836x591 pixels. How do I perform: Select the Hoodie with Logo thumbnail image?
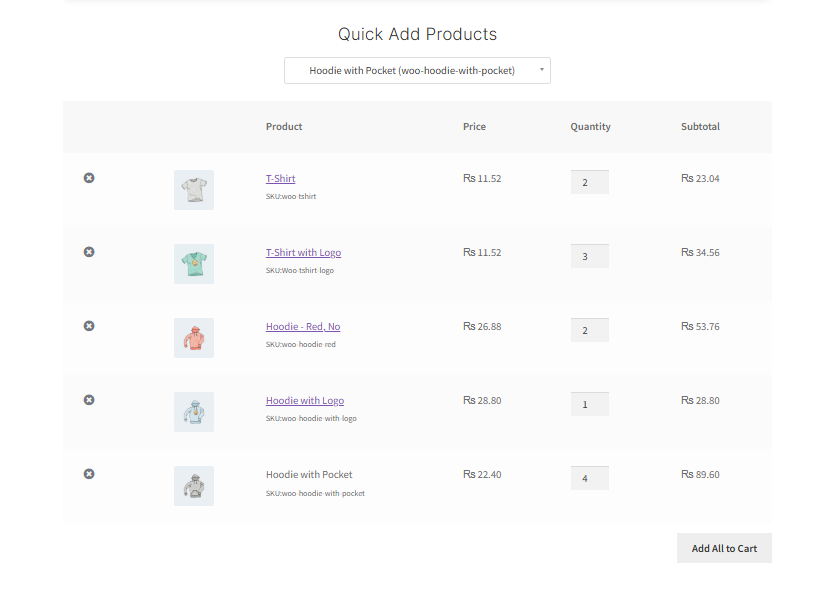pyautogui.click(x=193, y=411)
